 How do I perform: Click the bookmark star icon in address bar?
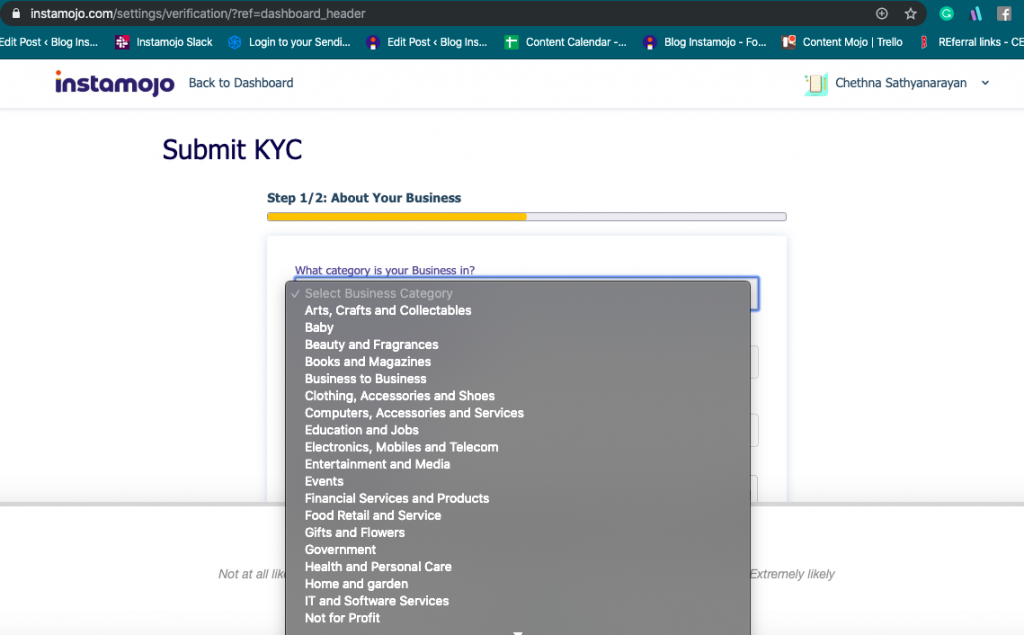click(910, 14)
